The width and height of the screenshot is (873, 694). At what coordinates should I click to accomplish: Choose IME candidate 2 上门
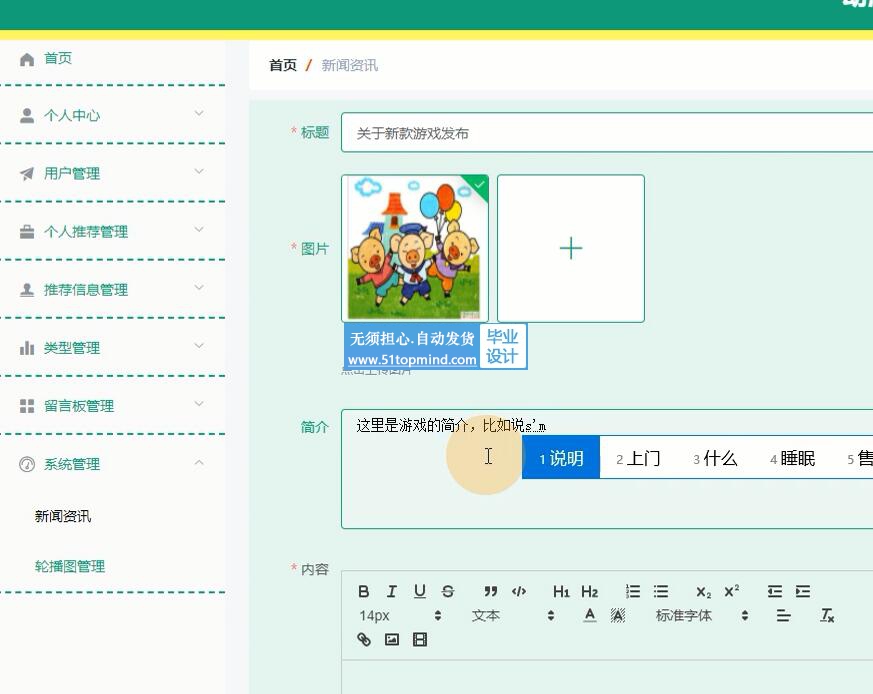pos(638,458)
